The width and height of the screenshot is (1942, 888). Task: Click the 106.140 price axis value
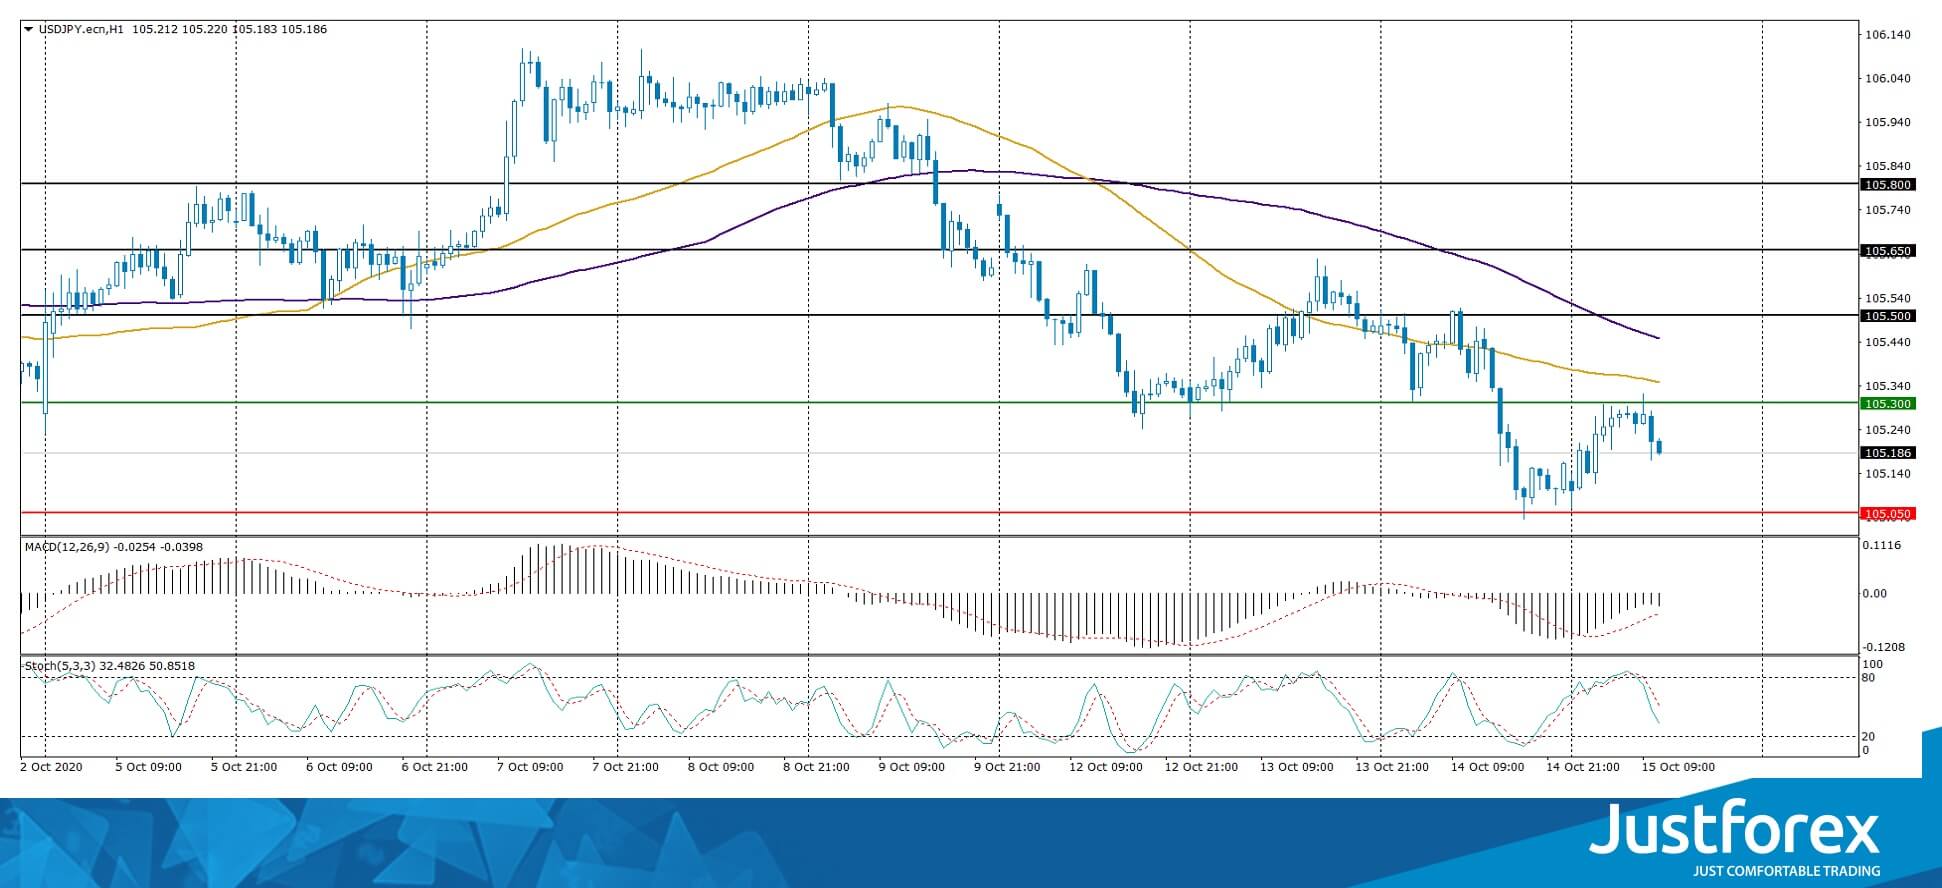(1888, 35)
